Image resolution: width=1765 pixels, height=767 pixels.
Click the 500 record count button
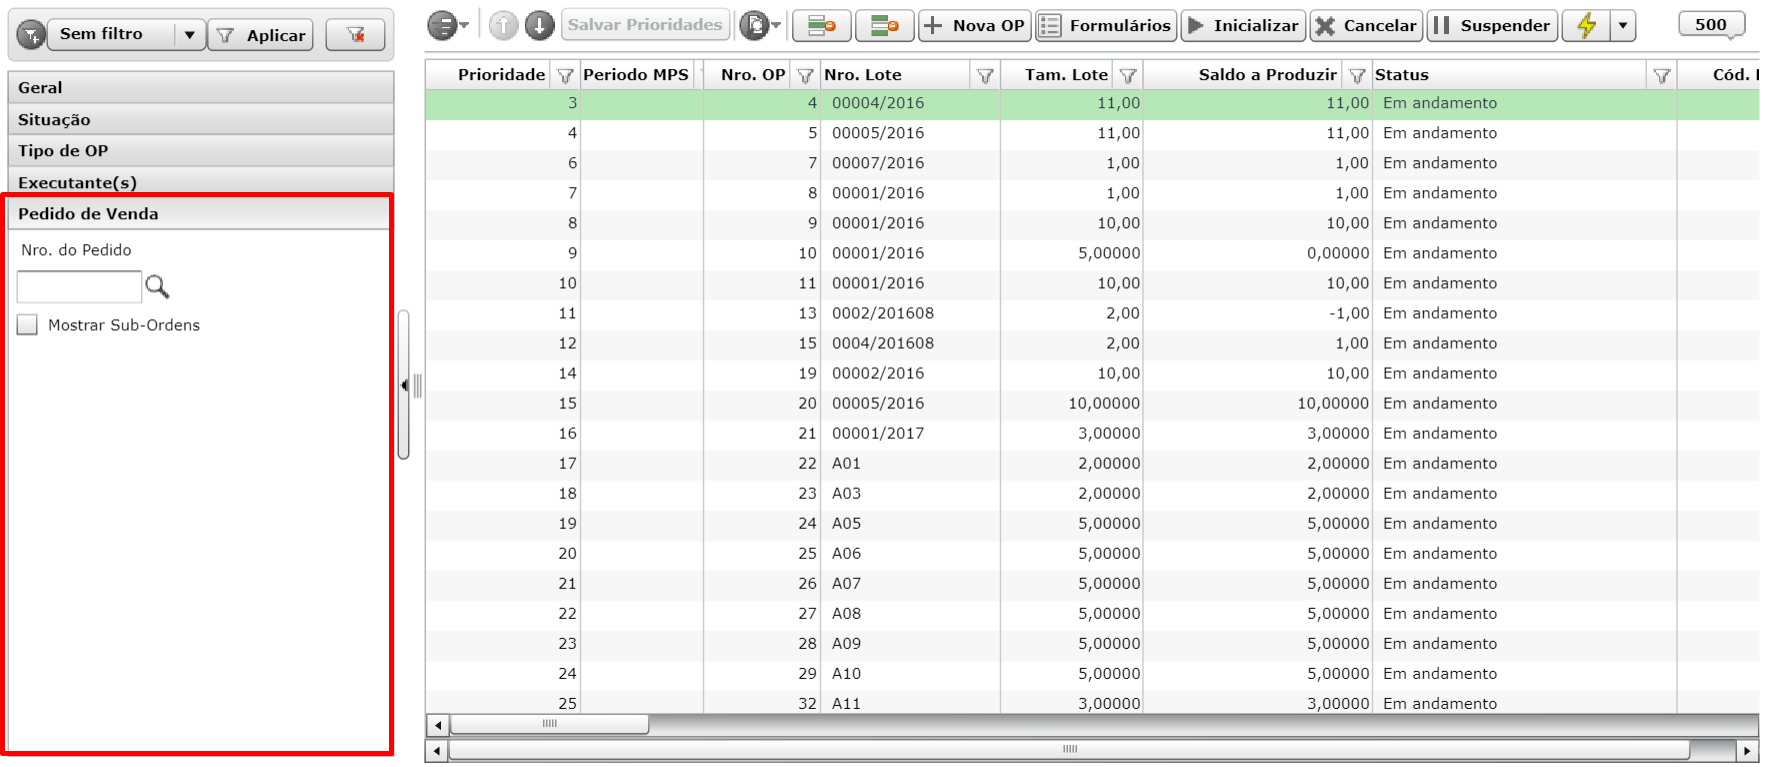[x=1710, y=25]
